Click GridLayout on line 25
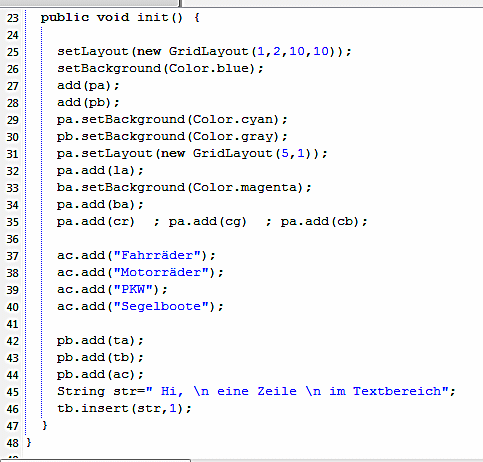The width and height of the screenshot is (483, 462). click(x=209, y=51)
